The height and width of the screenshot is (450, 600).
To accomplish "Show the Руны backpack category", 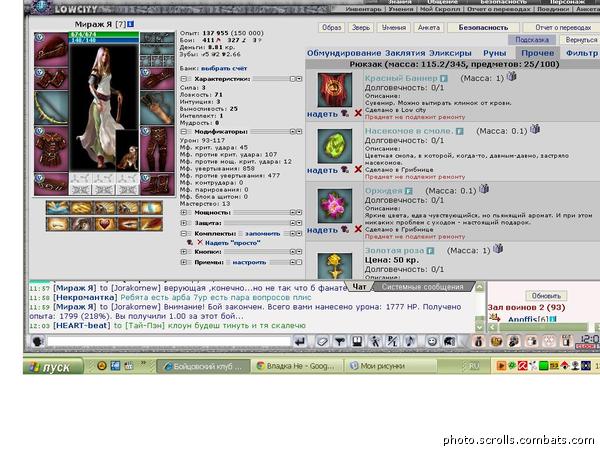I will 494,53.
